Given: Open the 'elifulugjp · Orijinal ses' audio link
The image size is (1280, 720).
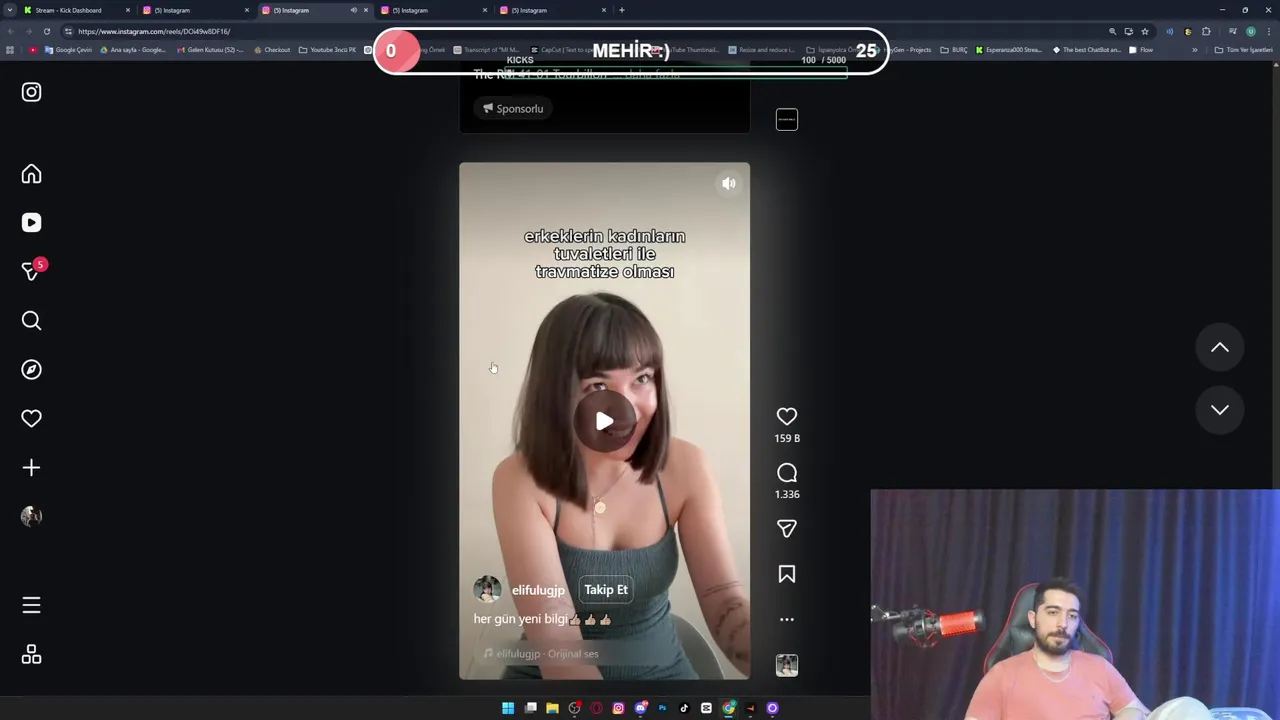Looking at the screenshot, I should [x=541, y=654].
